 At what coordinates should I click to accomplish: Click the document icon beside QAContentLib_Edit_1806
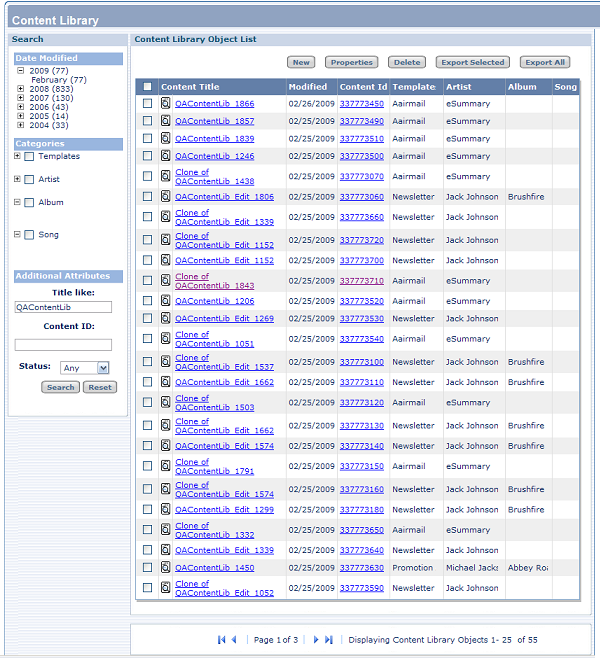[166, 197]
